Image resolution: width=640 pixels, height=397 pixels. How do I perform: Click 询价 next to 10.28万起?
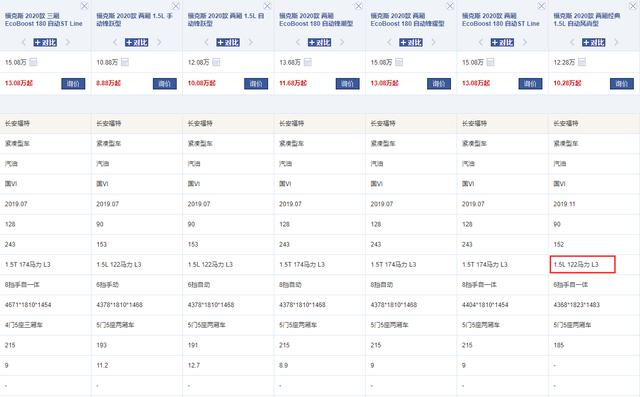(x=622, y=84)
